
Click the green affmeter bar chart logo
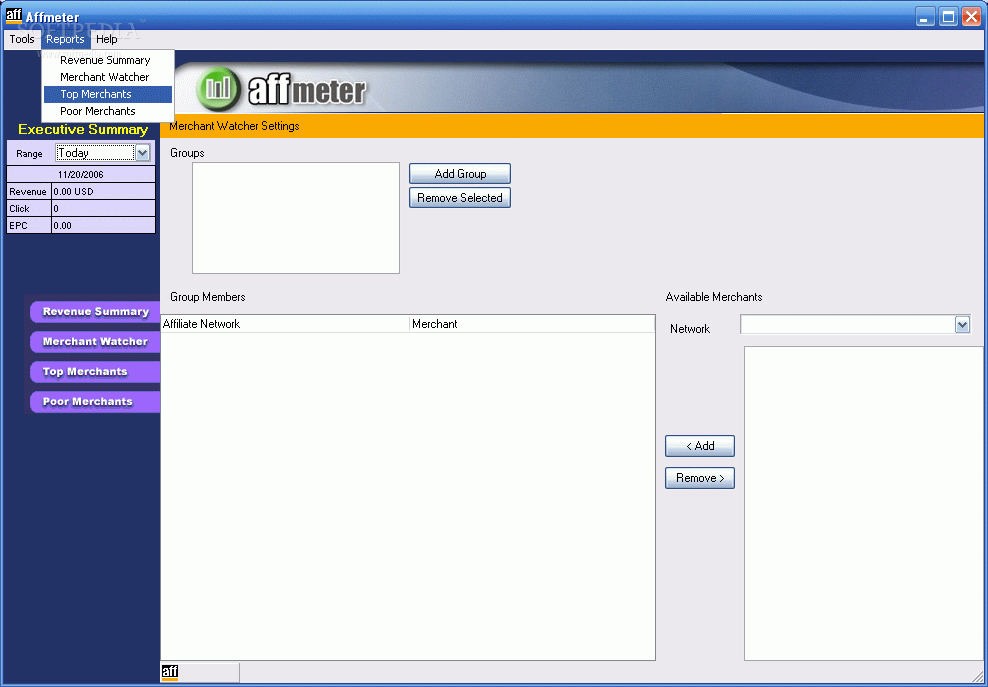coord(218,89)
